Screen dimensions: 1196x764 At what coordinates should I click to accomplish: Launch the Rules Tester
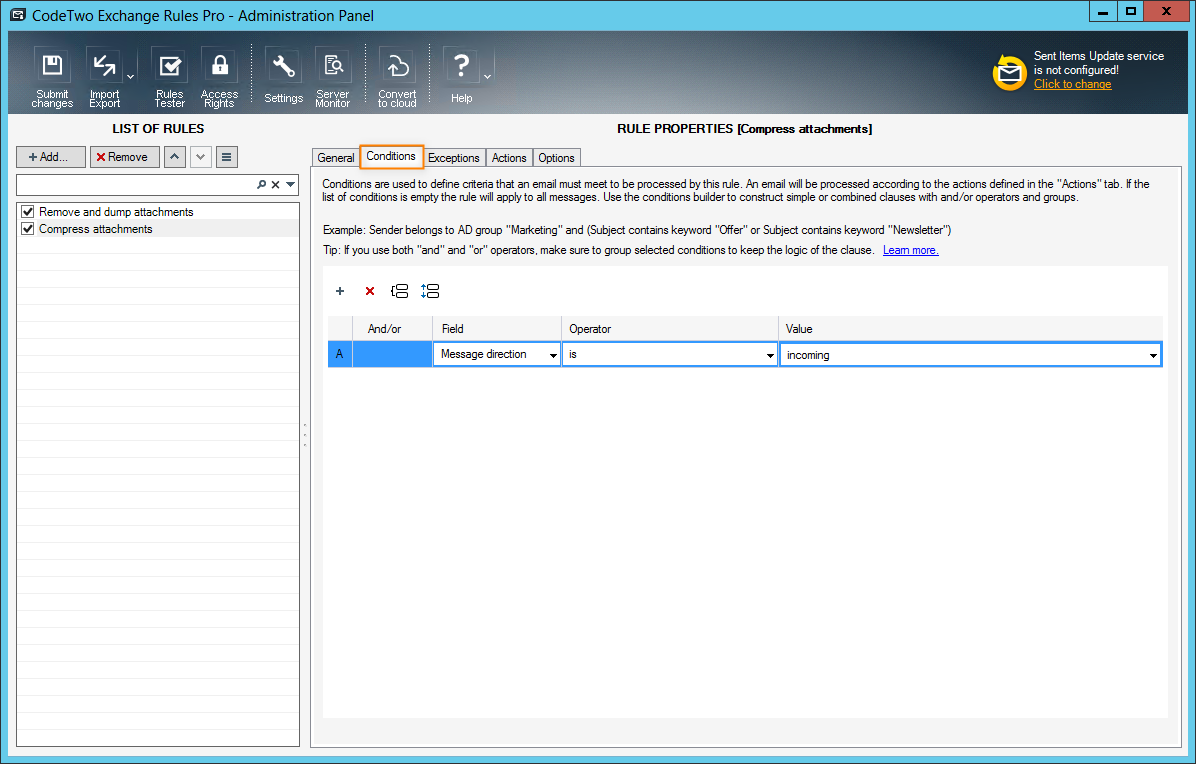coord(169,77)
